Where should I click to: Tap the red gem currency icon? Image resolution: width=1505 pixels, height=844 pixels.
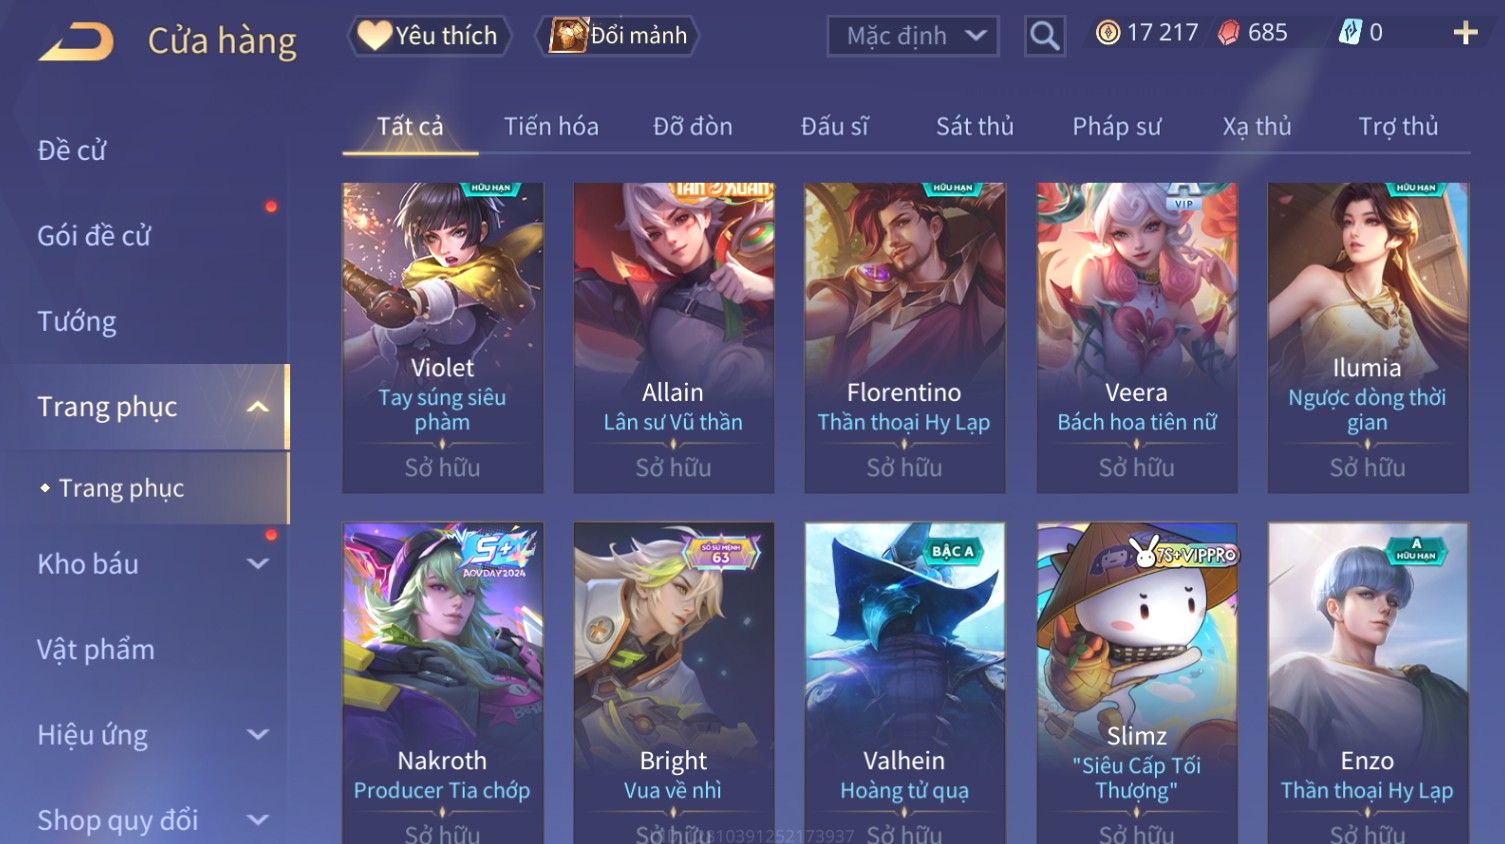point(1229,33)
